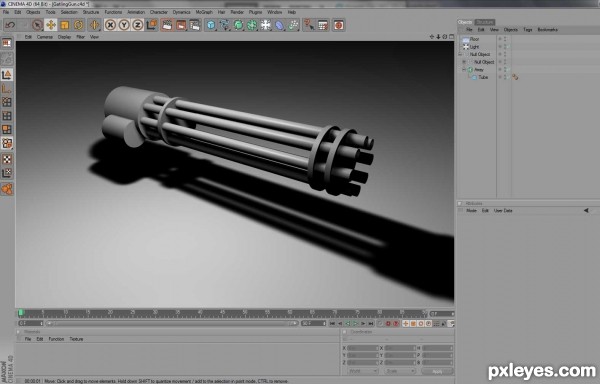This screenshot has height=384, width=600.
Task: Open Bookmarks menu in Object Manager
Action: pyautogui.click(x=548, y=29)
